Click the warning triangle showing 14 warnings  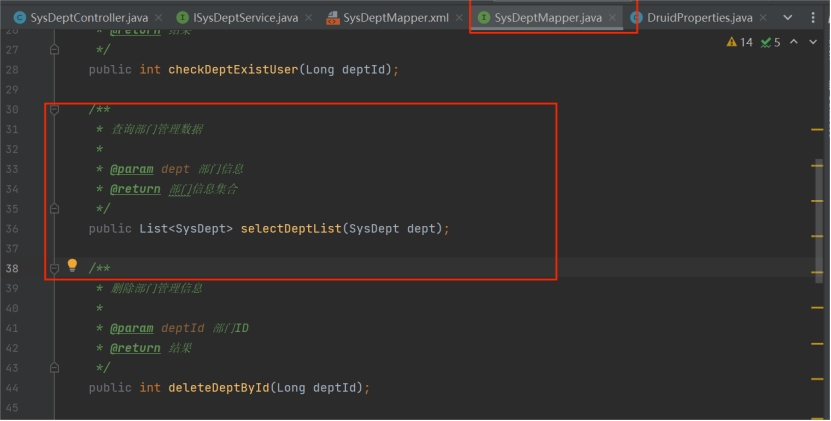pos(732,43)
